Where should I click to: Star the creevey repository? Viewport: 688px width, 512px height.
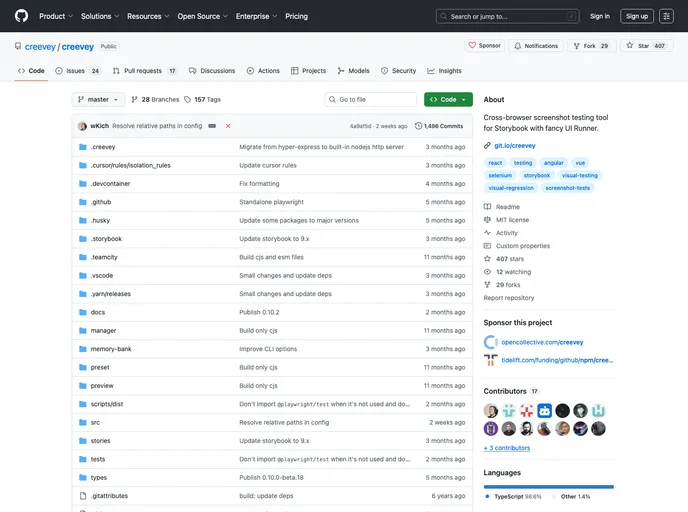(645, 46)
